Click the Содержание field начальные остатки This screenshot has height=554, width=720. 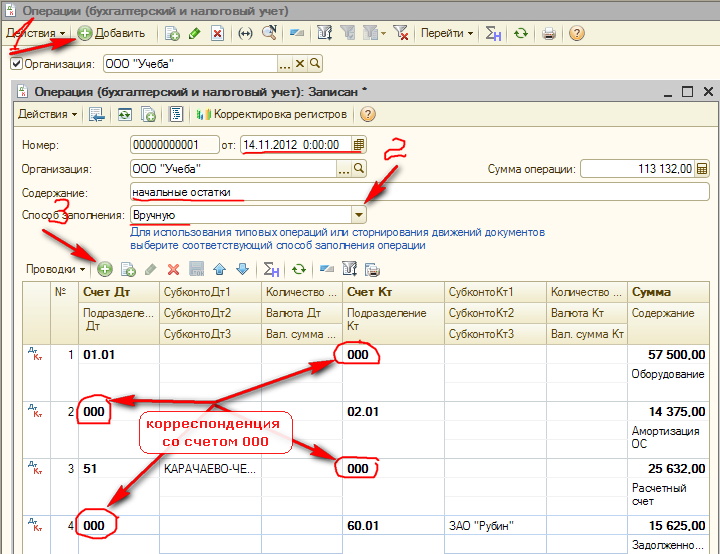pos(420,192)
